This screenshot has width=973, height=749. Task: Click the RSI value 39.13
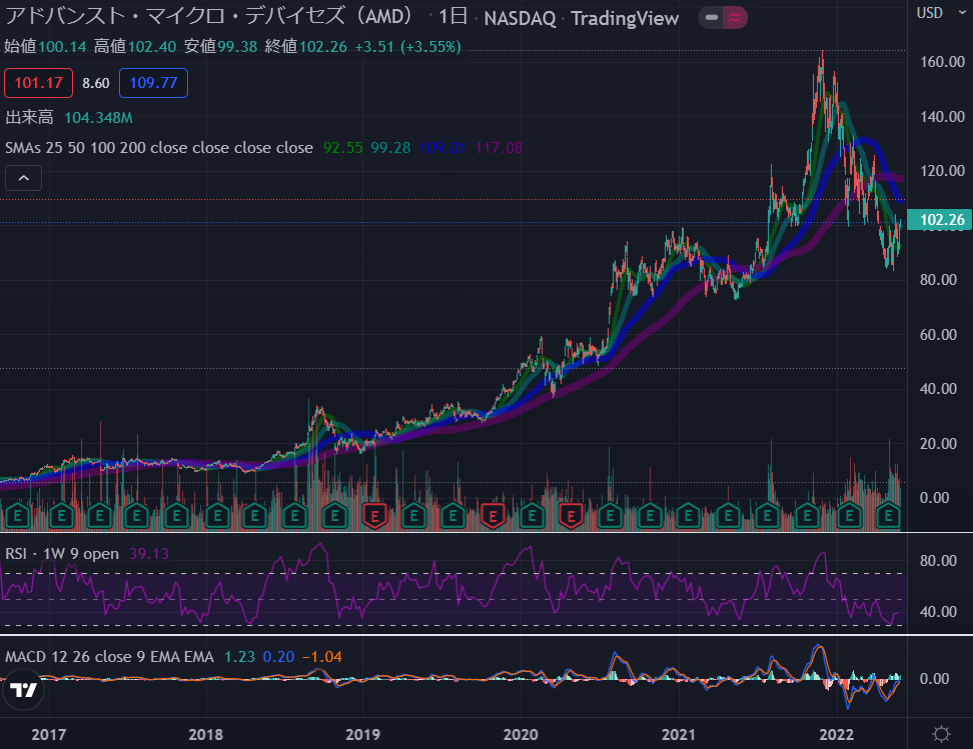[149, 554]
